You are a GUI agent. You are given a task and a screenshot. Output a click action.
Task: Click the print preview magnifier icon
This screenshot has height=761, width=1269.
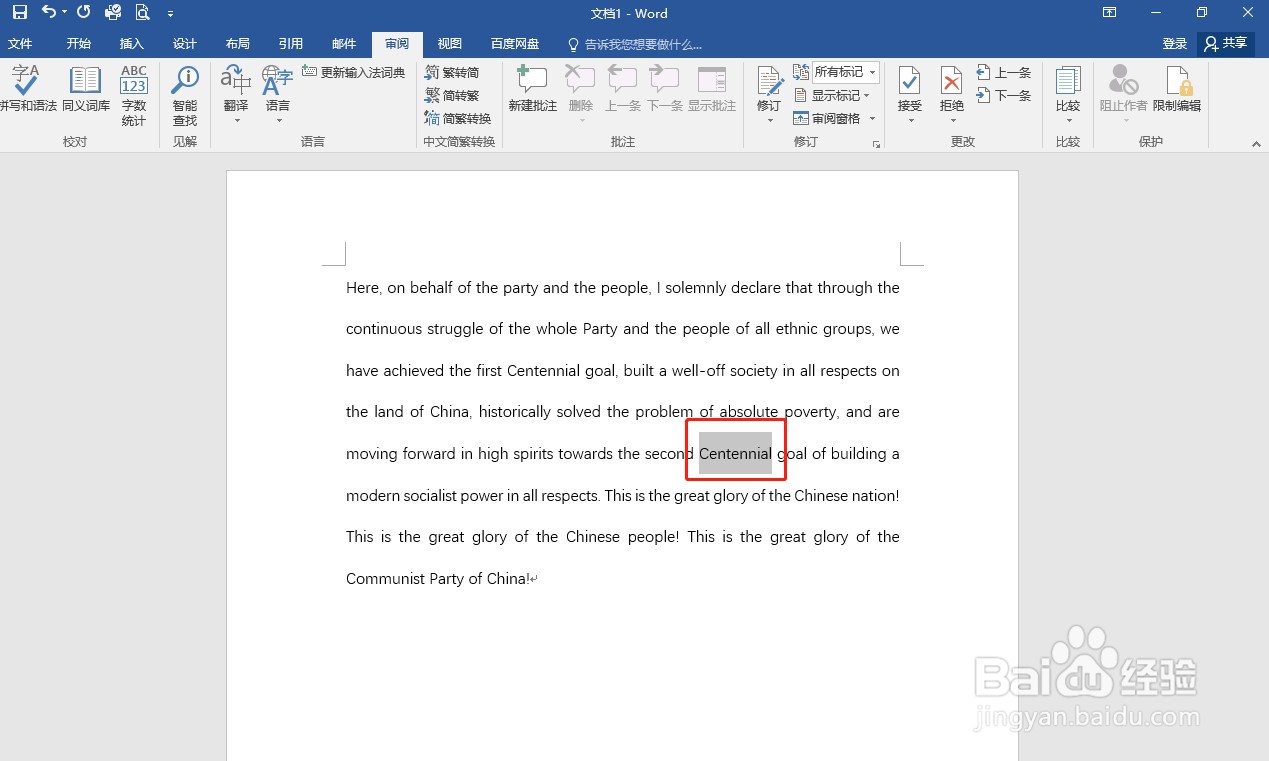(143, 13)
